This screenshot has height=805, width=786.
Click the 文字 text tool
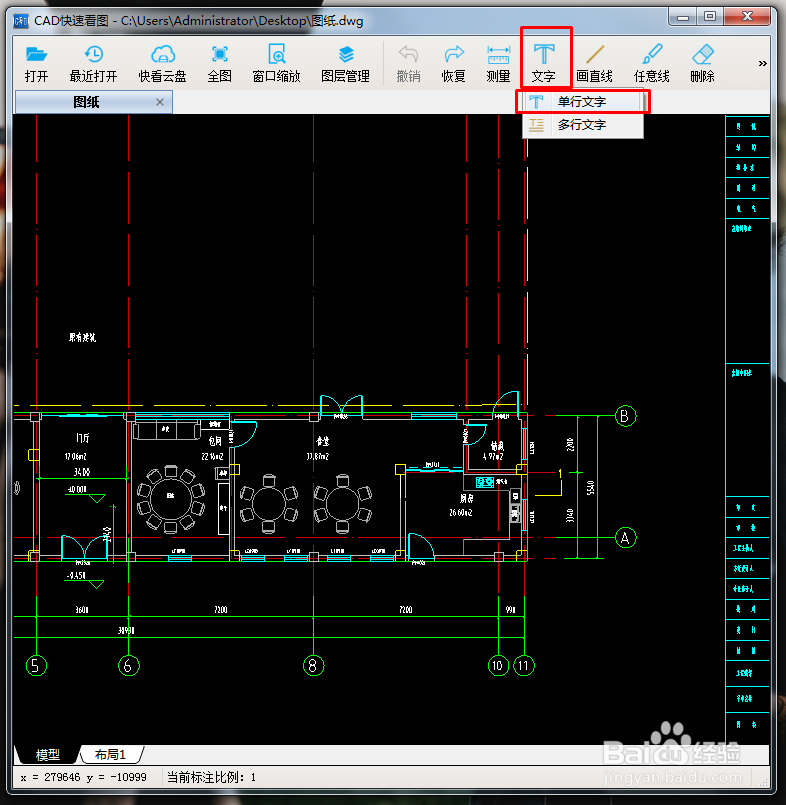(x=544, y=64)
